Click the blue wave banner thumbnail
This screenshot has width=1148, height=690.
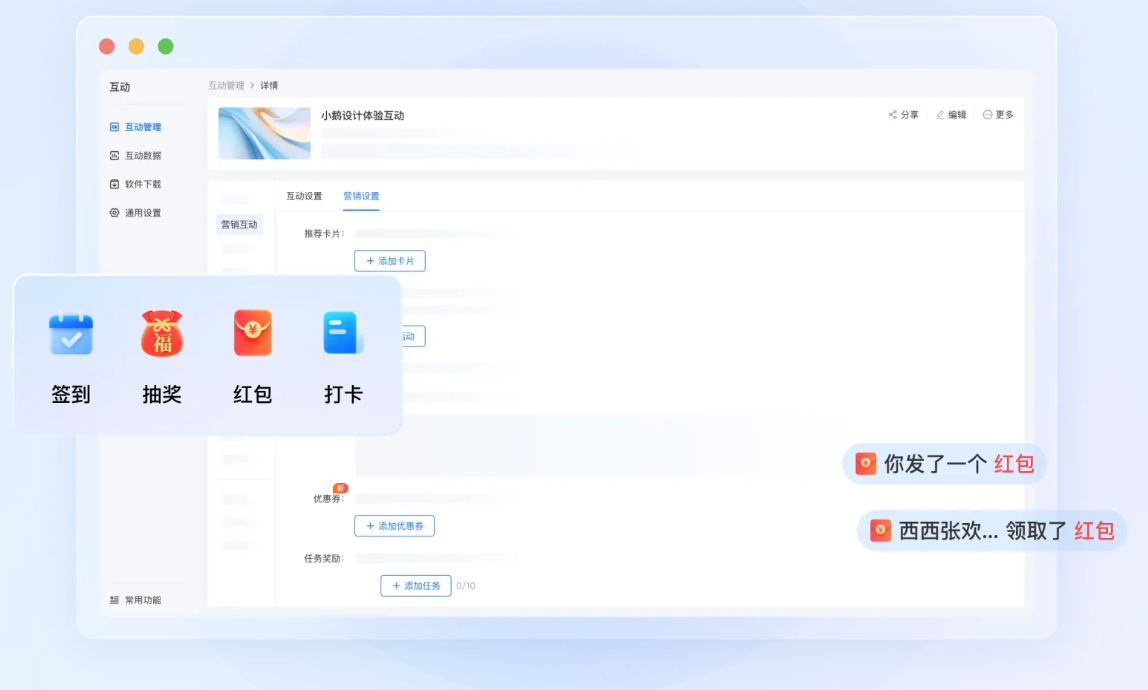point(263,133)
